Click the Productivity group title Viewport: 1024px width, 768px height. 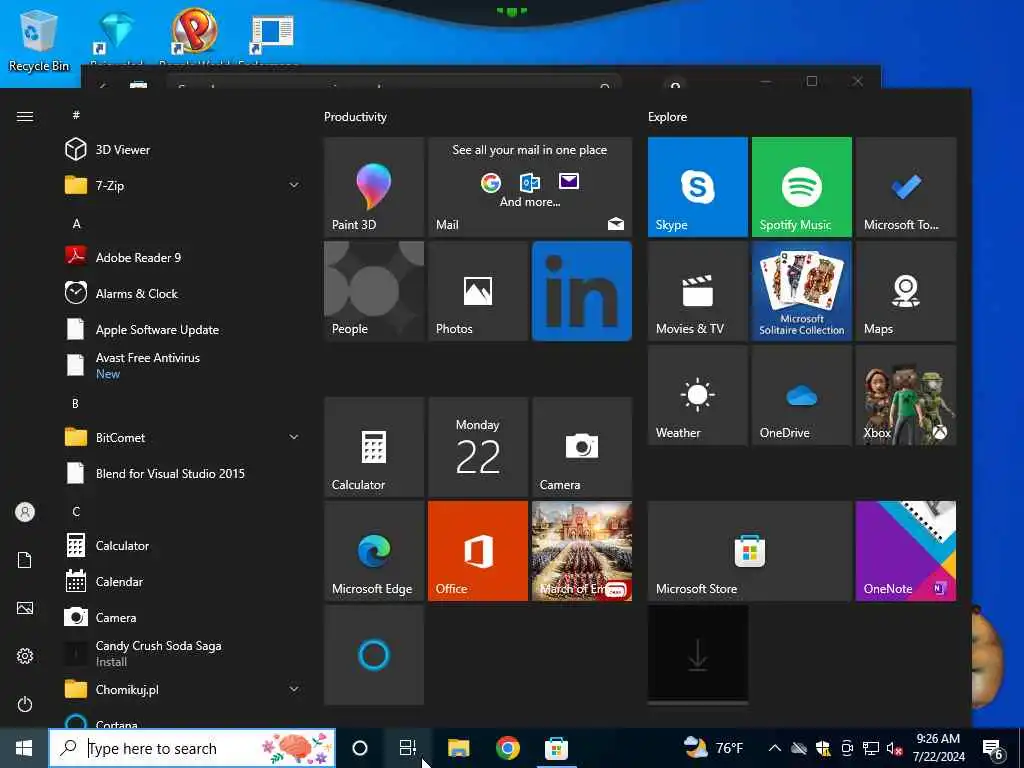[x=355, y=117]
